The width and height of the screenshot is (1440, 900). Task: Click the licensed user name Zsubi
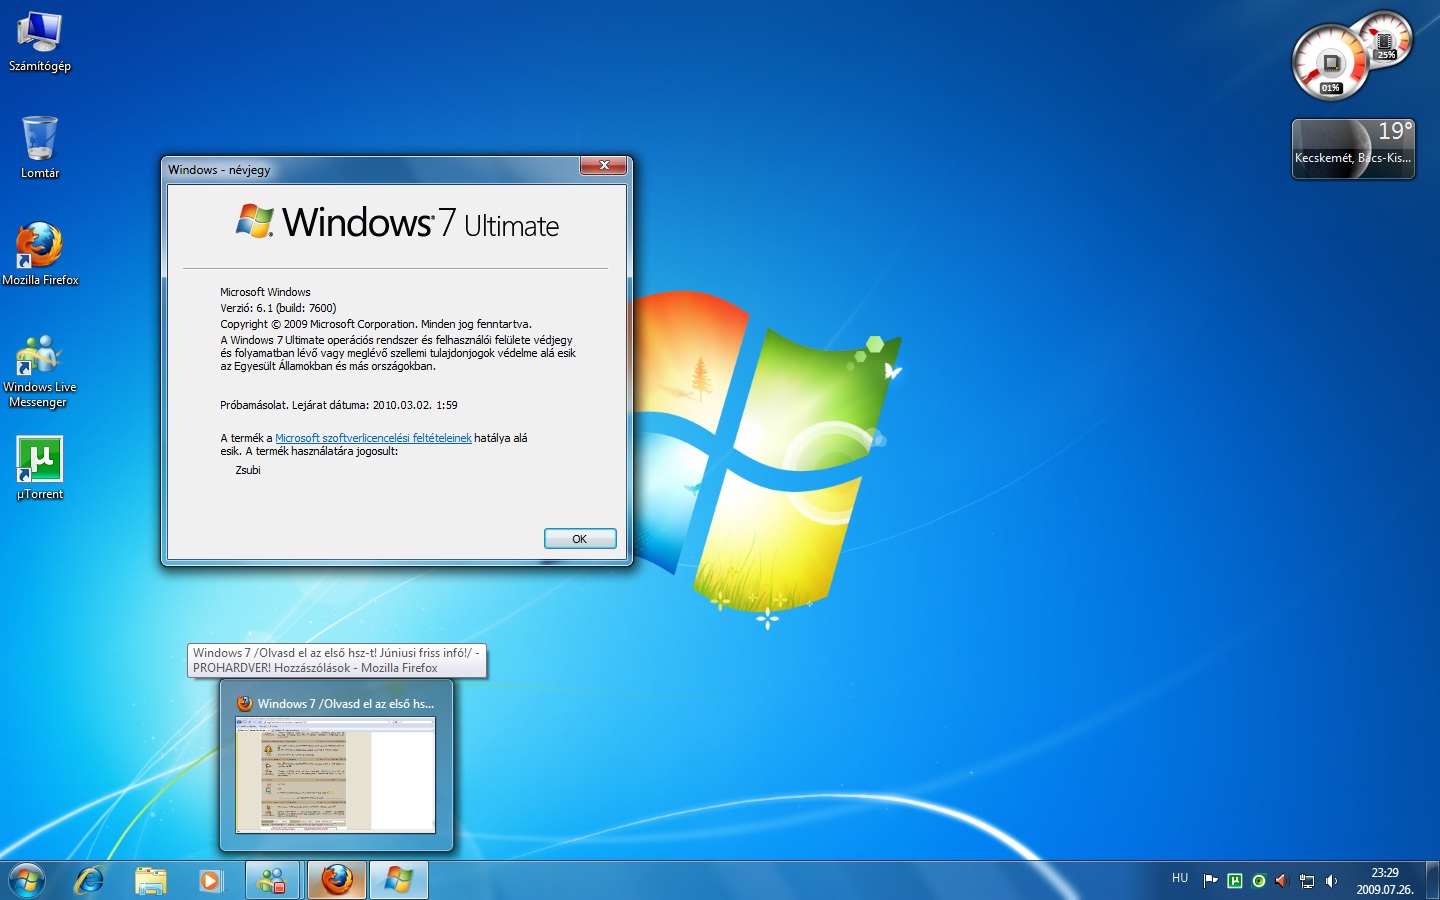(248, 470)
